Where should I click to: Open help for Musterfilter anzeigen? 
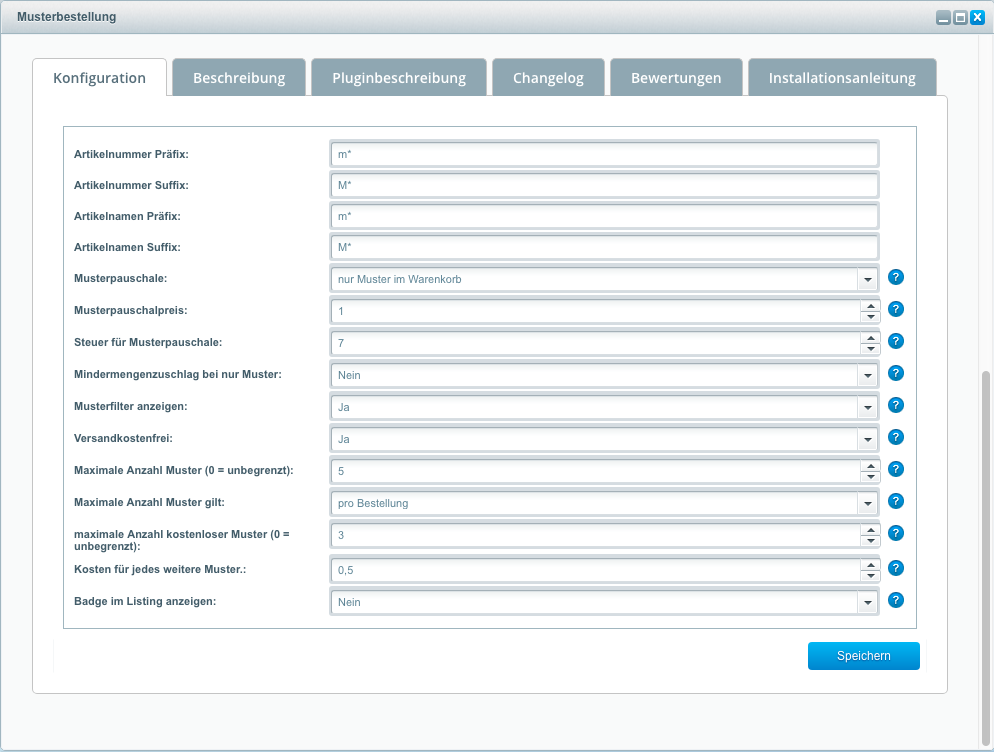pyautogui.click(x=896, y=405)
